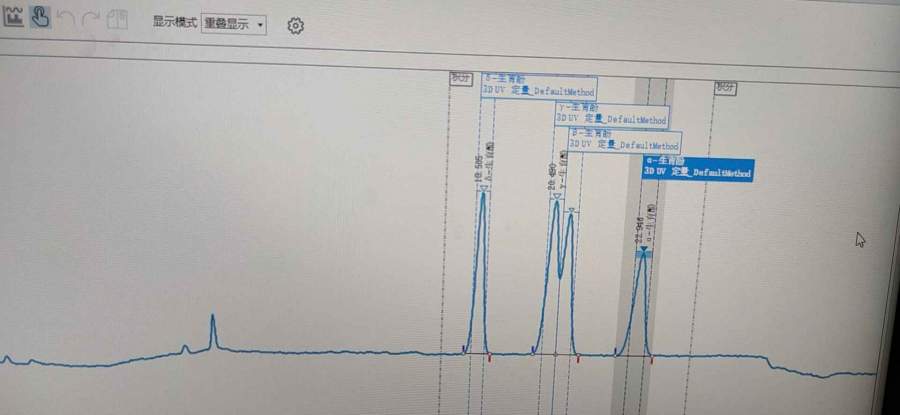Click the triangle apex marker at 18.505 peak

(484, 188)
